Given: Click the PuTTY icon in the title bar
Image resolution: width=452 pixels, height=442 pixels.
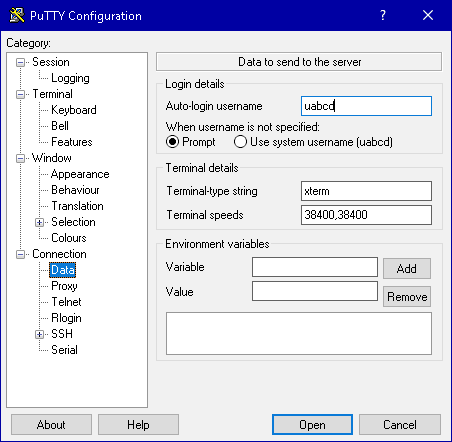Looking at the screenshot, I should coord(17,15).
